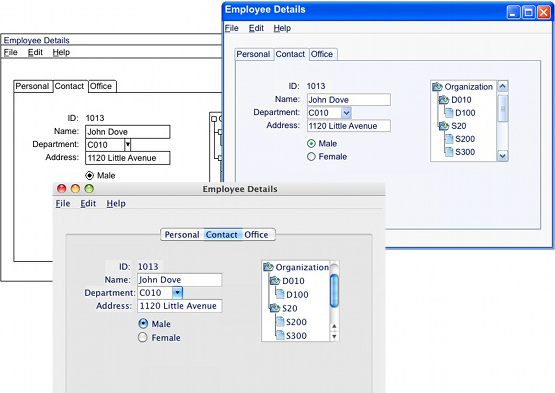This screenshot has width=555, height=393.
Task: Click S20 folder icon in Windows-style window
Action: [444, 126]
